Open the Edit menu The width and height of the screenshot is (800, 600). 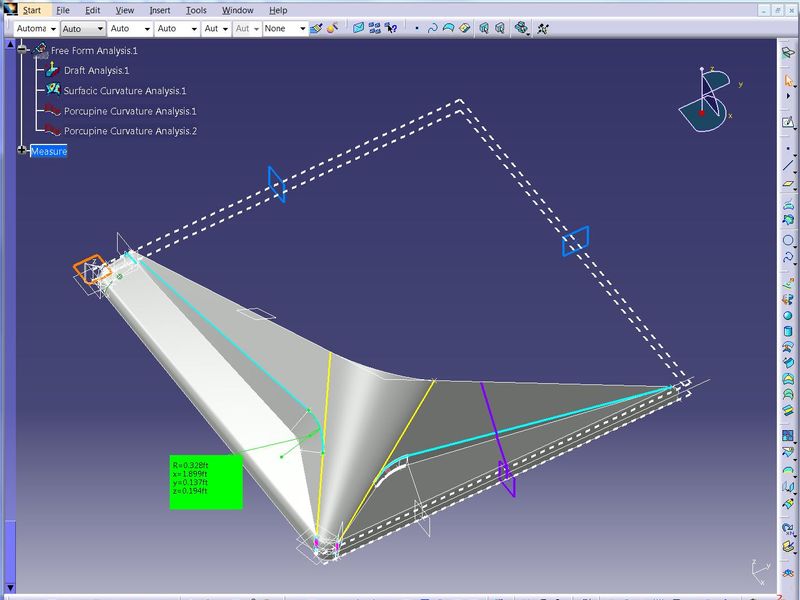click(x=92, y=10)
